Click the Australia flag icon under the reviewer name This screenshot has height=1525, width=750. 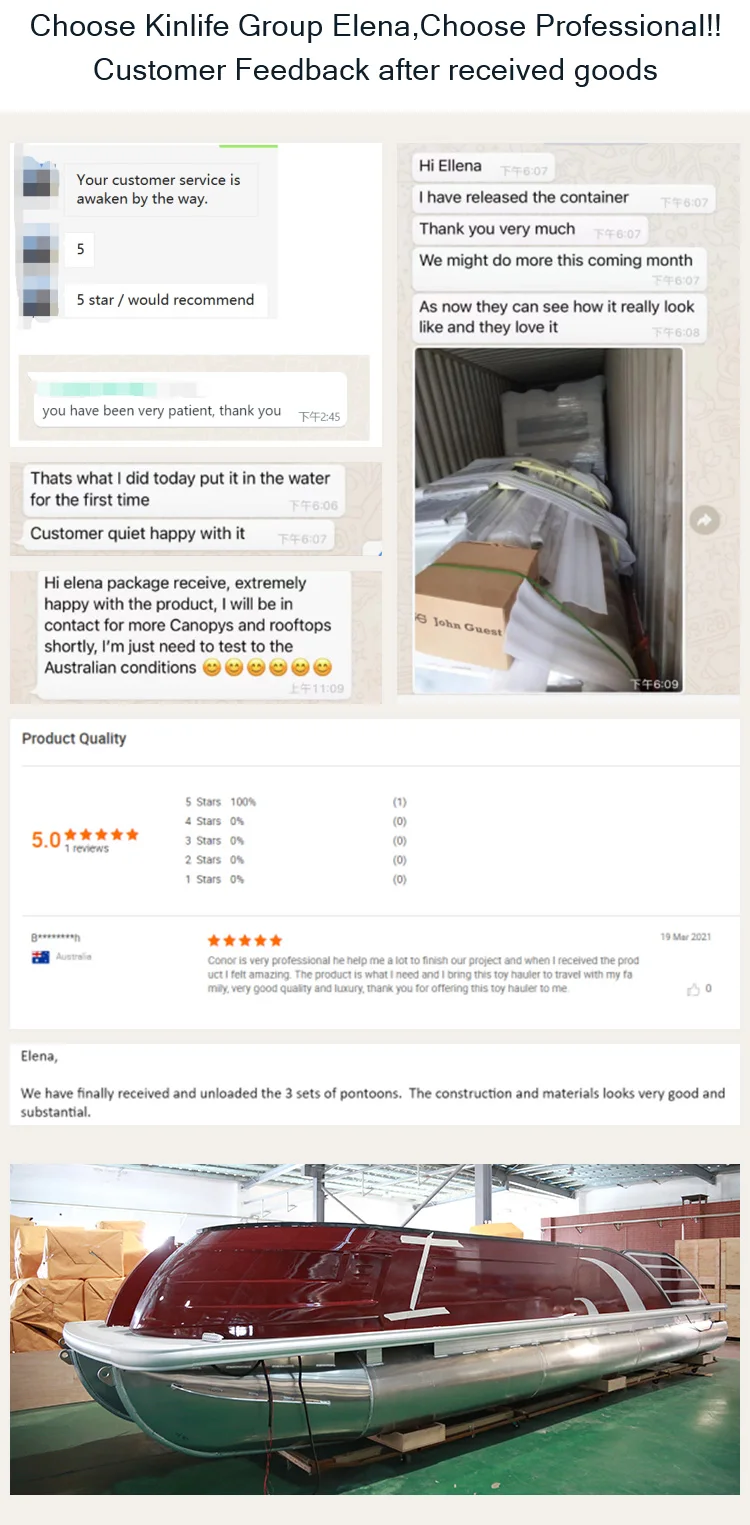pyautogui.click(x=41, y=957)
